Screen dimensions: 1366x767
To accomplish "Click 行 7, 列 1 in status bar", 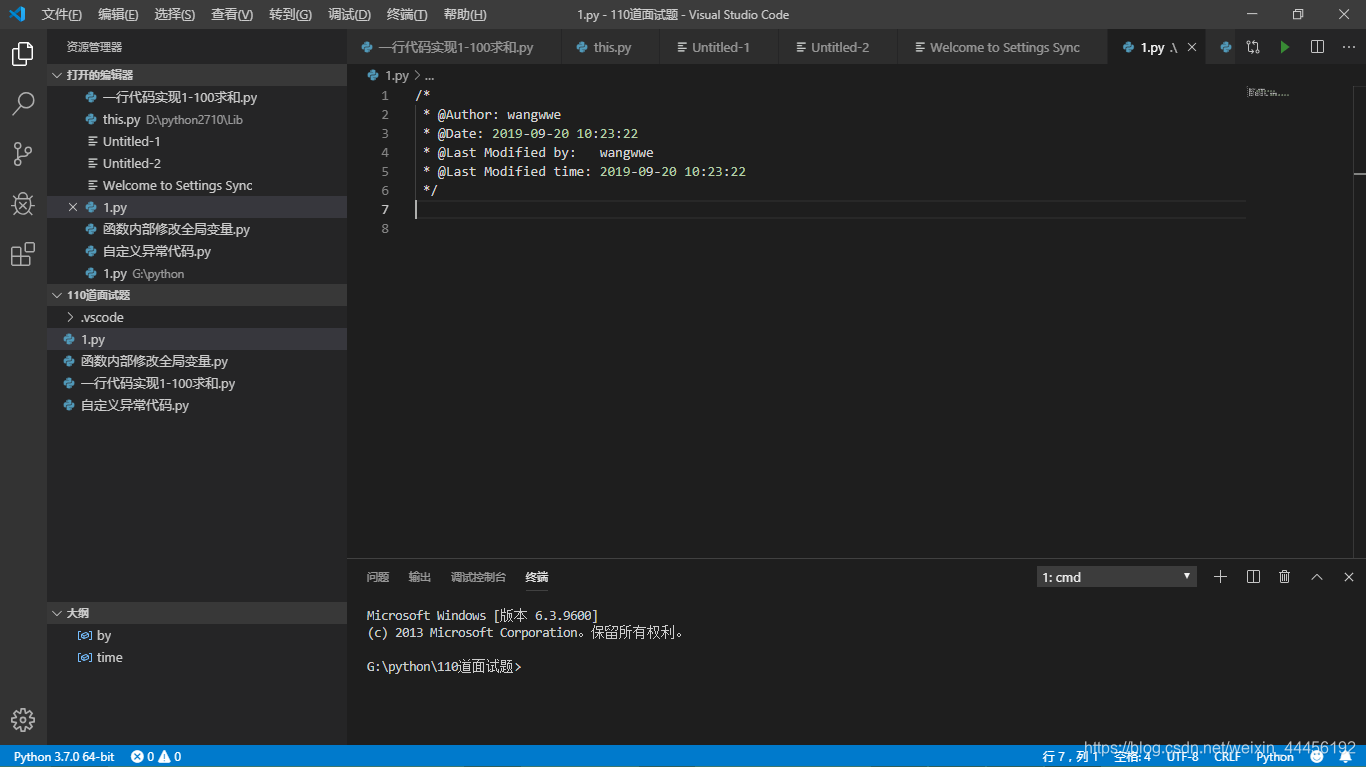I will [1070, 757].
